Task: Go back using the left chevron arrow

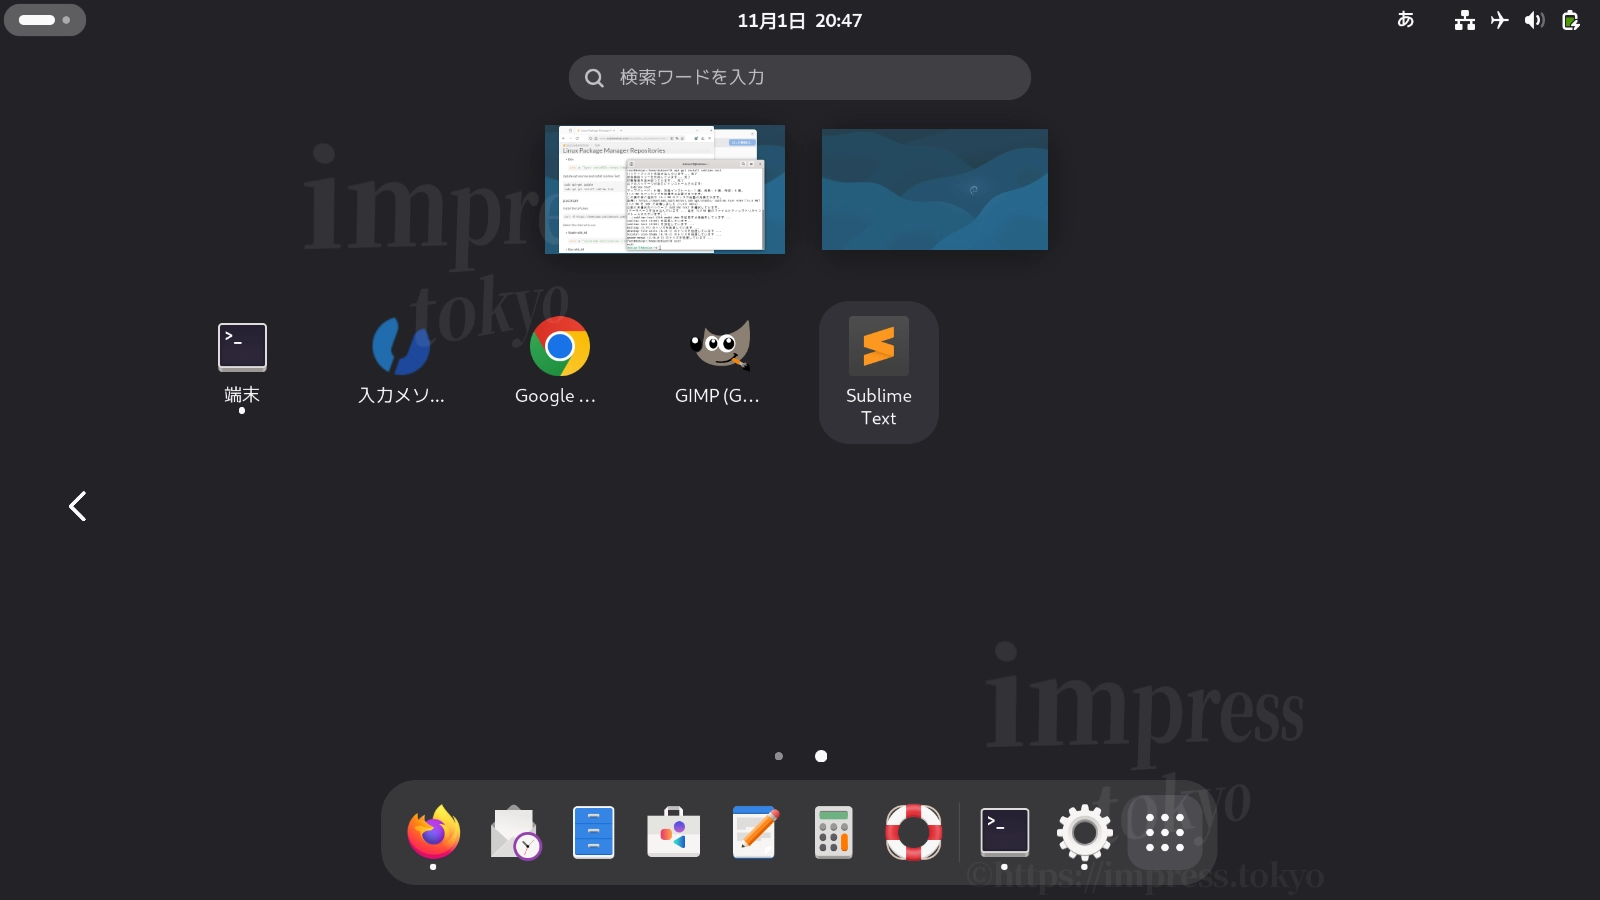Action: pos(77,506)
